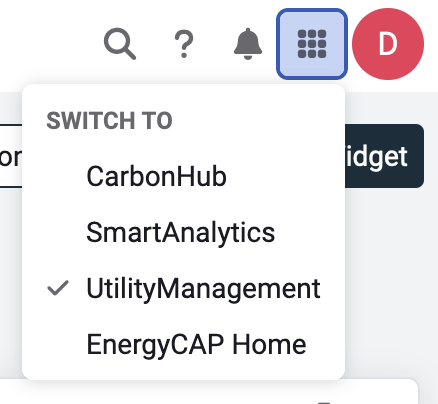
Task: Select the checked UtilityManagement entry
Action: click(183, 288)
